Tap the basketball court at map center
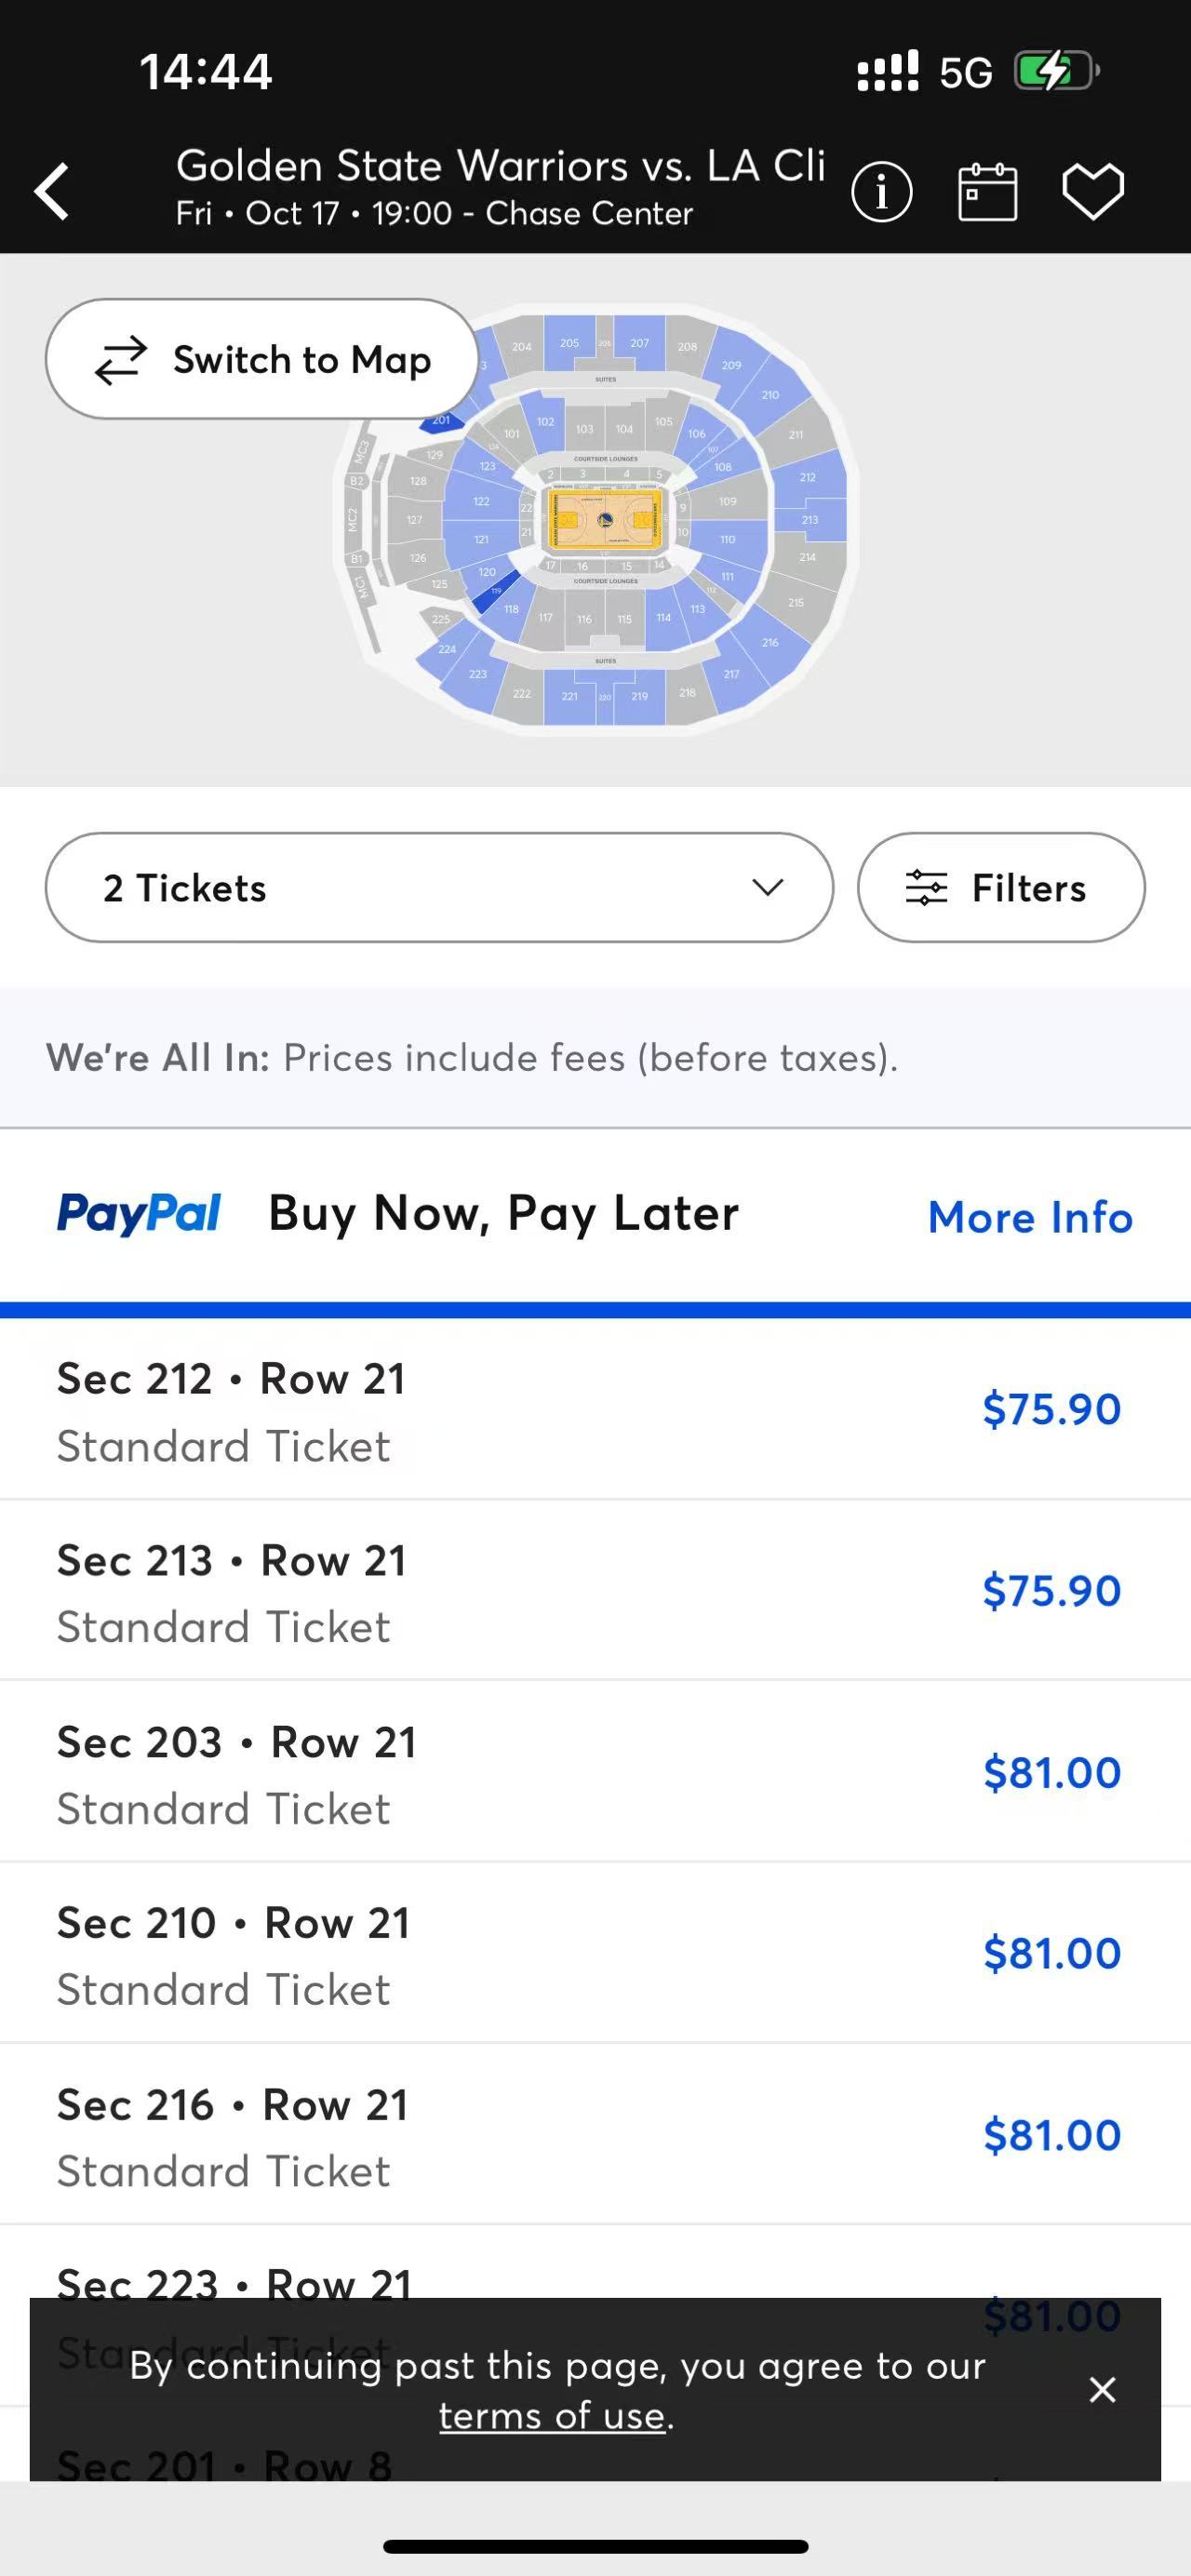Image resolution: width=1191 pixels, height=2576 pixels. click(604, 519)
